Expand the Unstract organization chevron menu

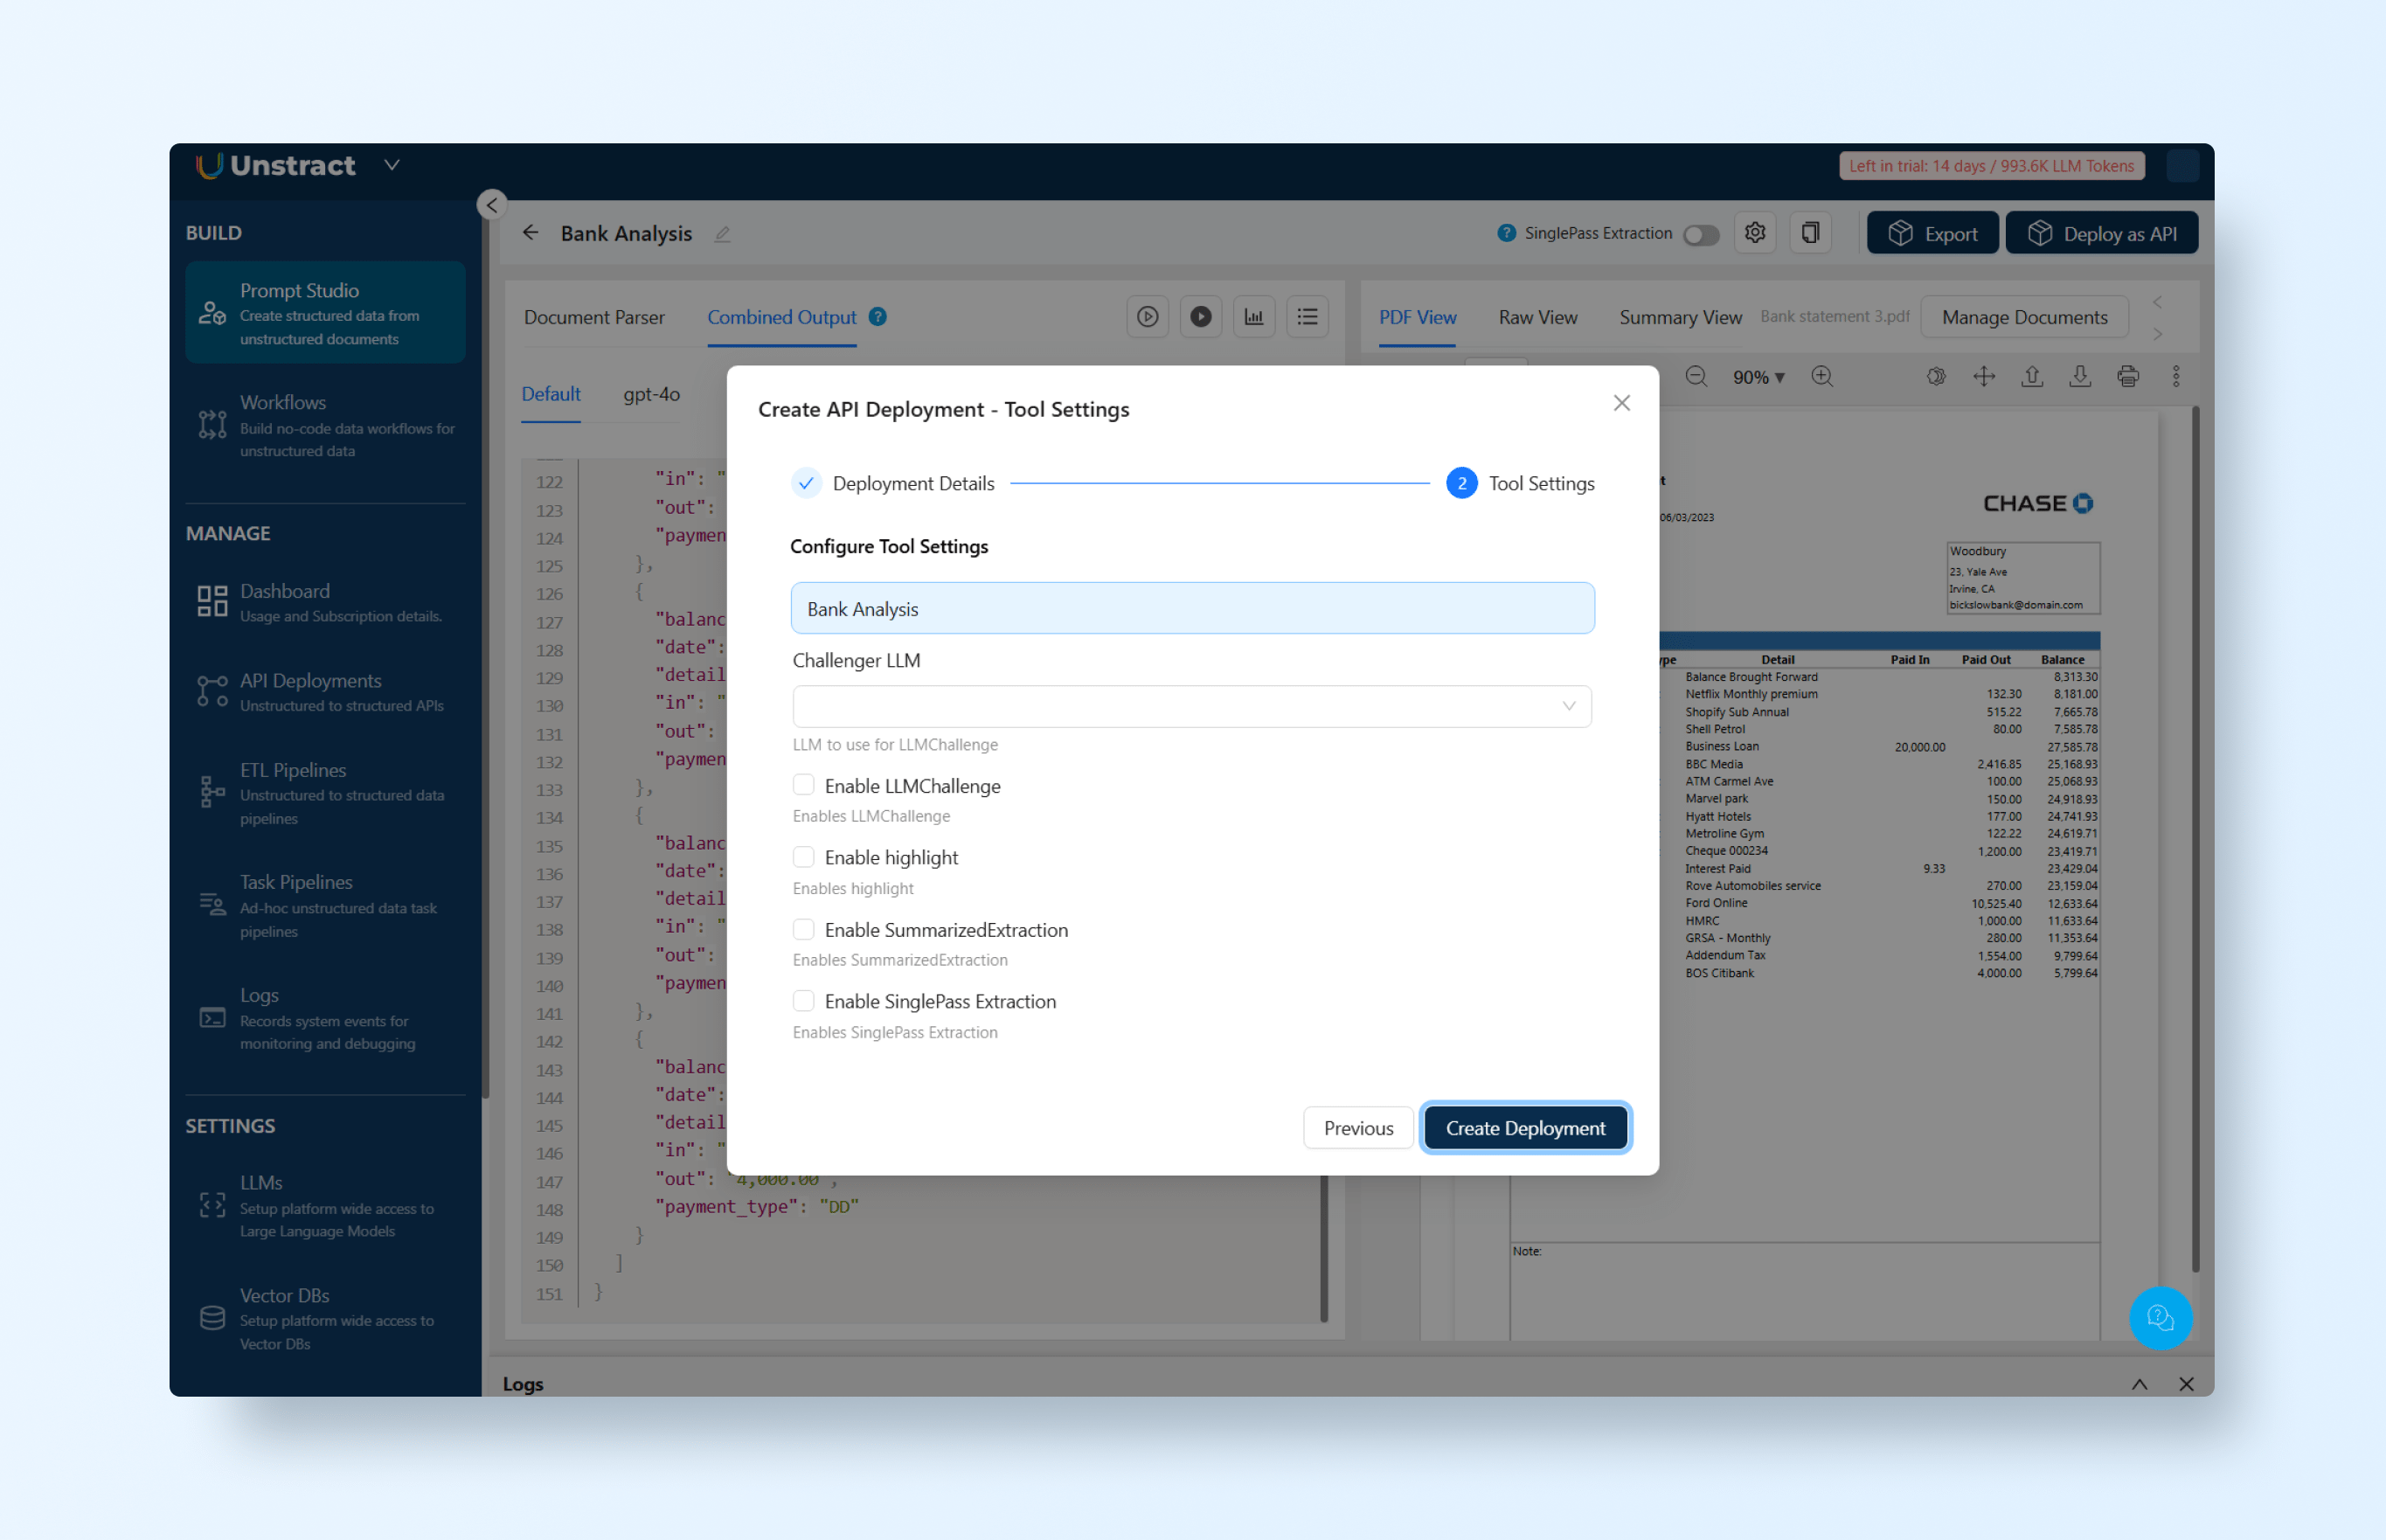392,165
